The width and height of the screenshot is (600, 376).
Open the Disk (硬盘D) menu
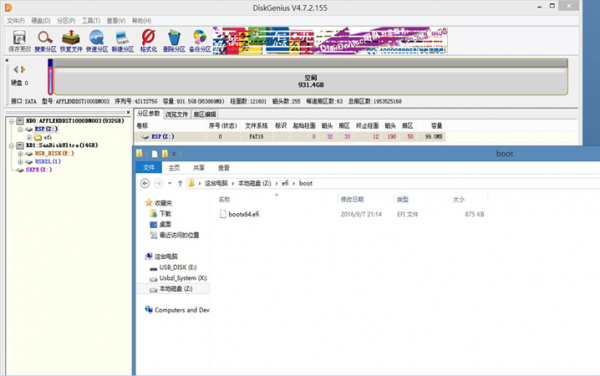41,21
